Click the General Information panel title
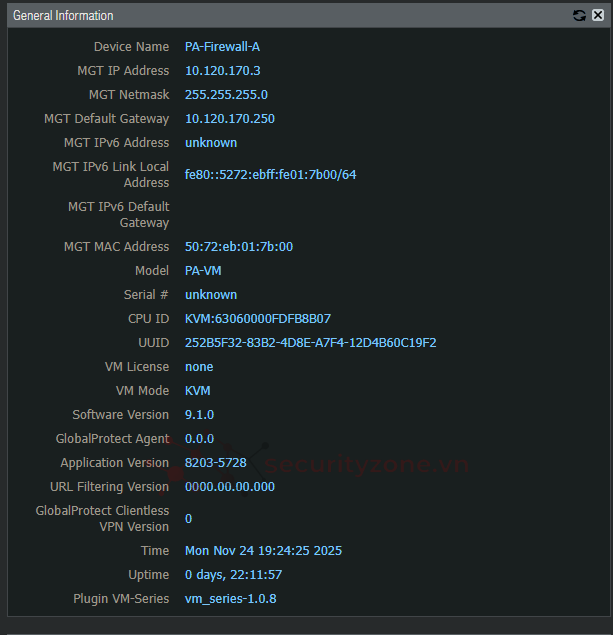 pyautogui.click(x=63, y=16)
